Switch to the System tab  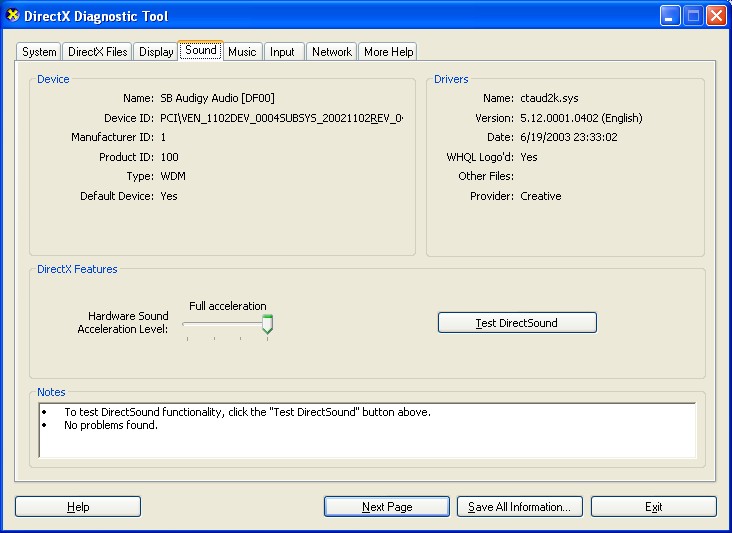[39, 52]
